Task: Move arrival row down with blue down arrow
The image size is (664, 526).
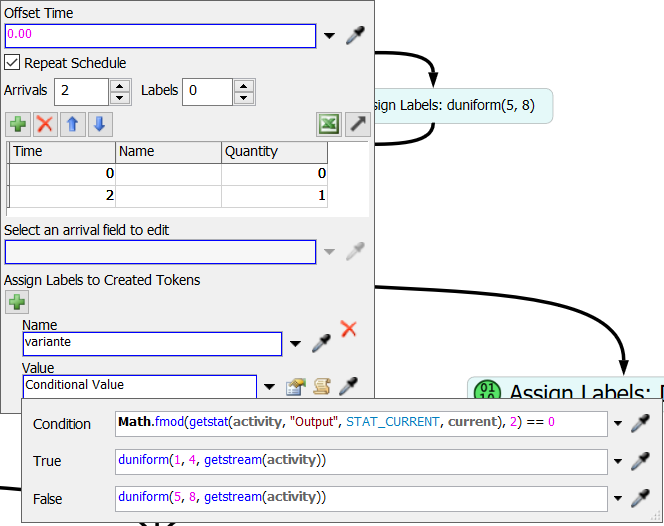Action: 100,125
